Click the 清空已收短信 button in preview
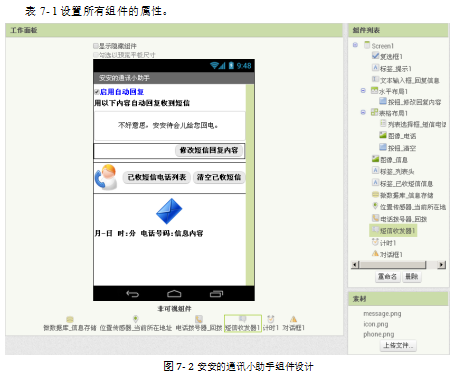 [219, 177]
